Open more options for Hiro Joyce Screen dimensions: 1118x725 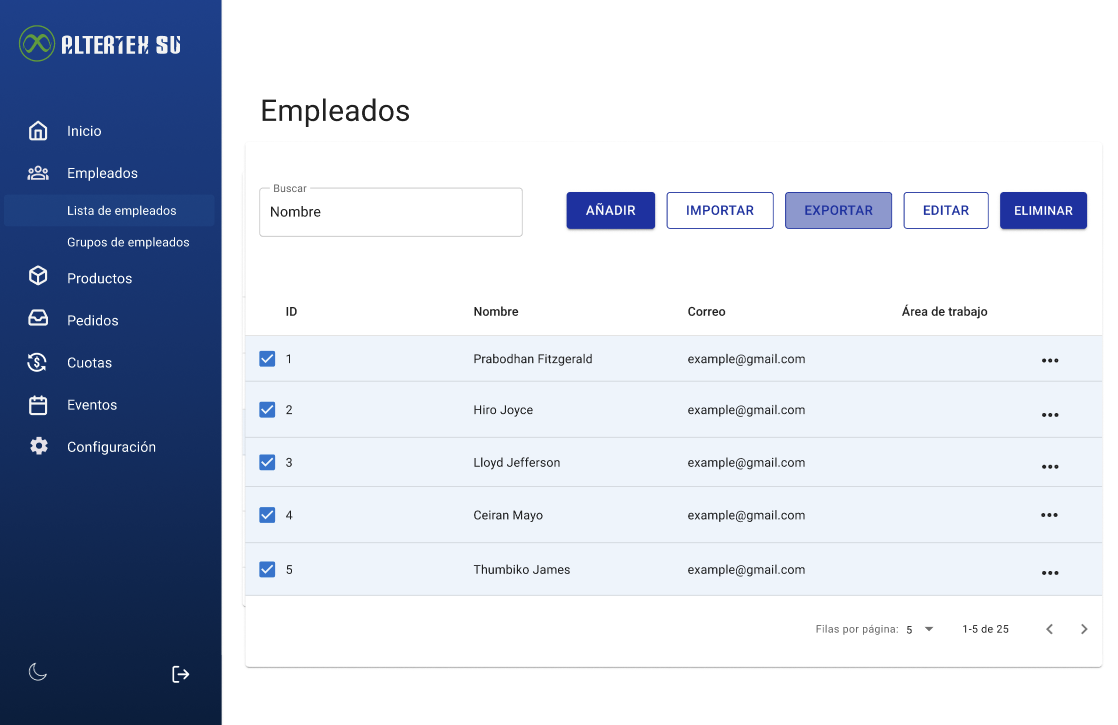(x=1050, y=414)
